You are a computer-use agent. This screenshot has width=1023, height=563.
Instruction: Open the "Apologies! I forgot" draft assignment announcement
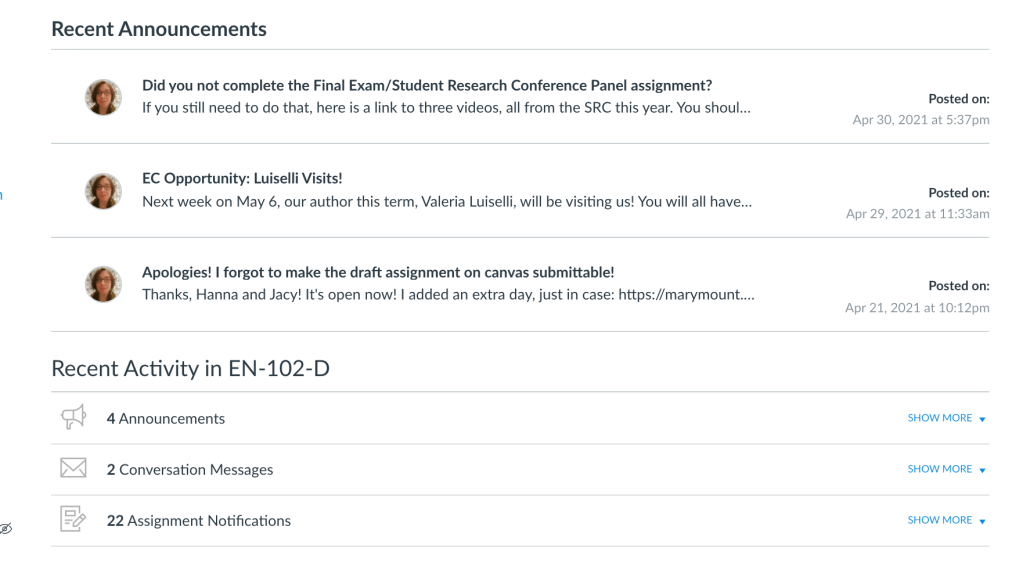pyautogui.click(x=378, y=272)
